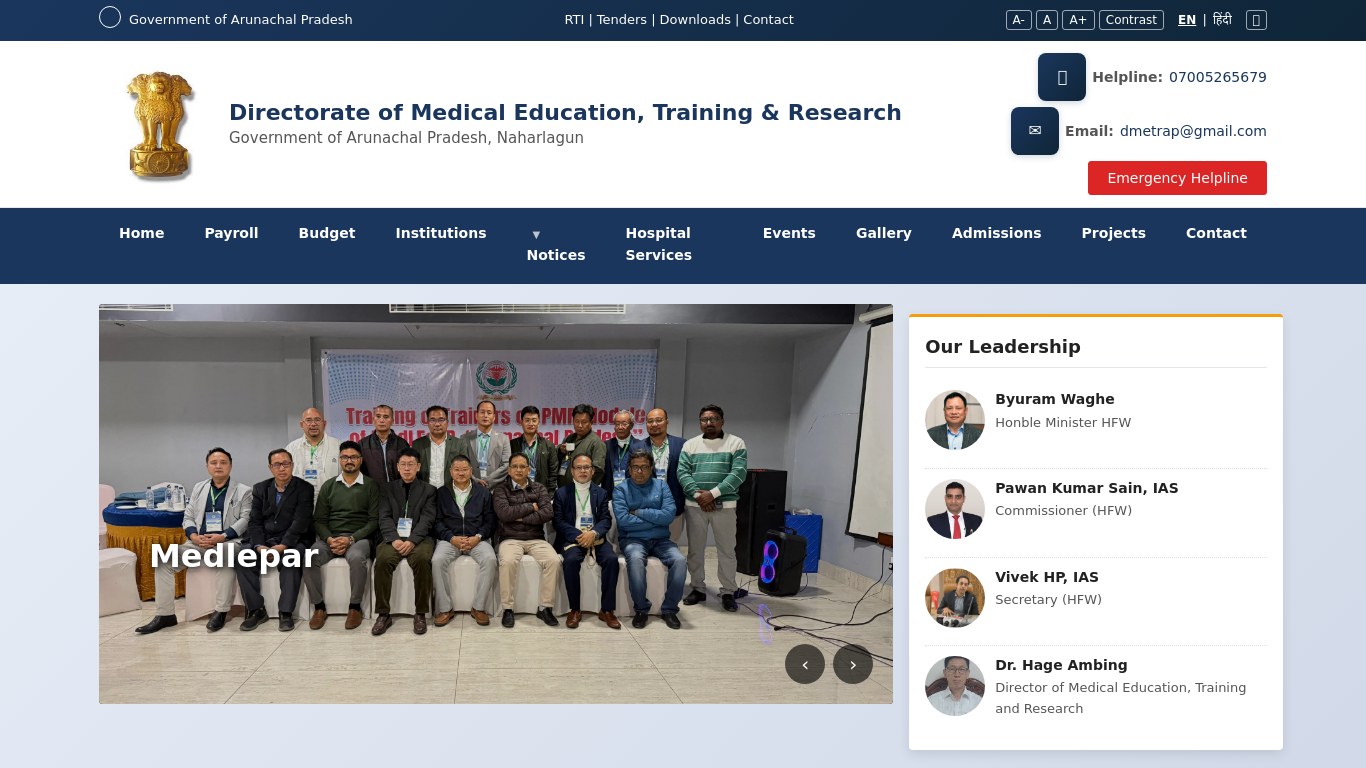
Task: Switch the language to हिंदी
Action: coord(1222,19)
